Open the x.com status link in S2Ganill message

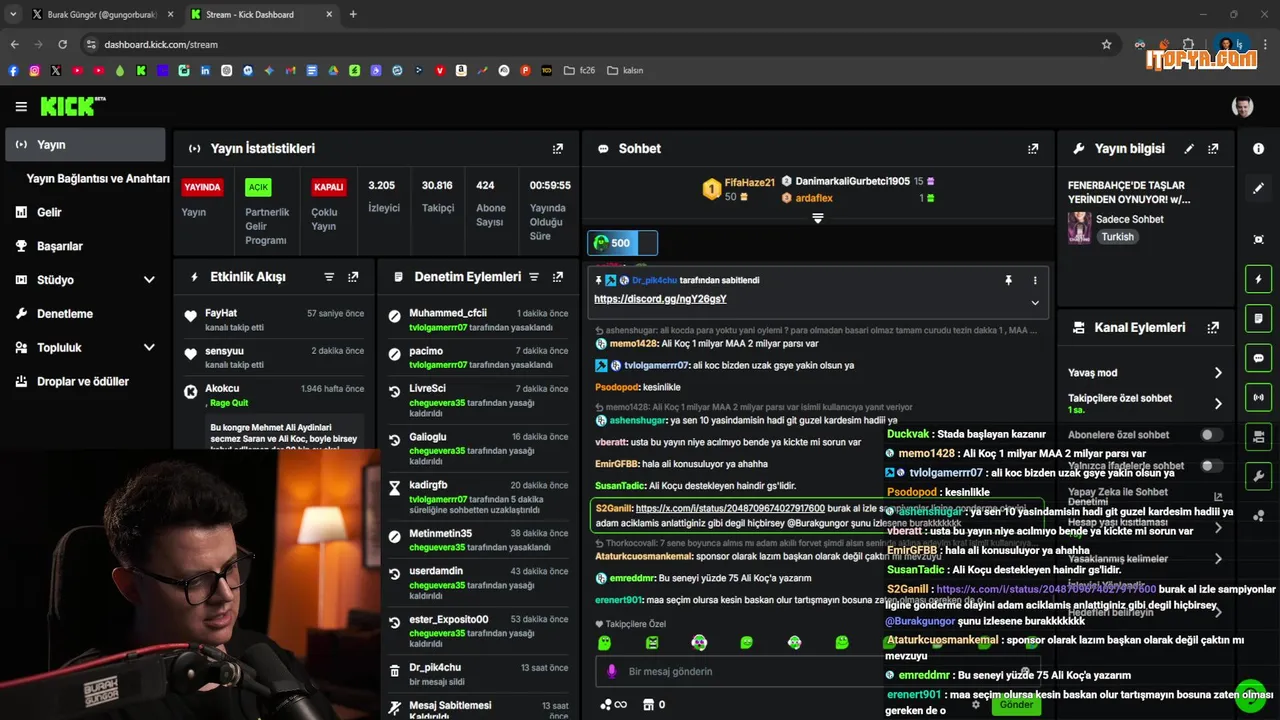coord(730,508)
